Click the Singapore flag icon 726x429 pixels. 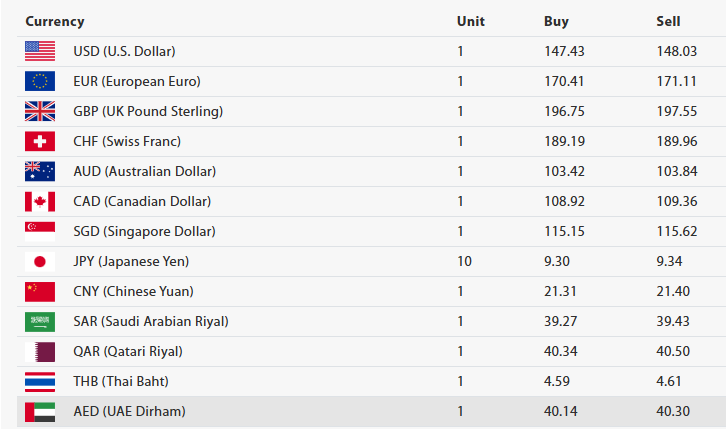[40, 231]
